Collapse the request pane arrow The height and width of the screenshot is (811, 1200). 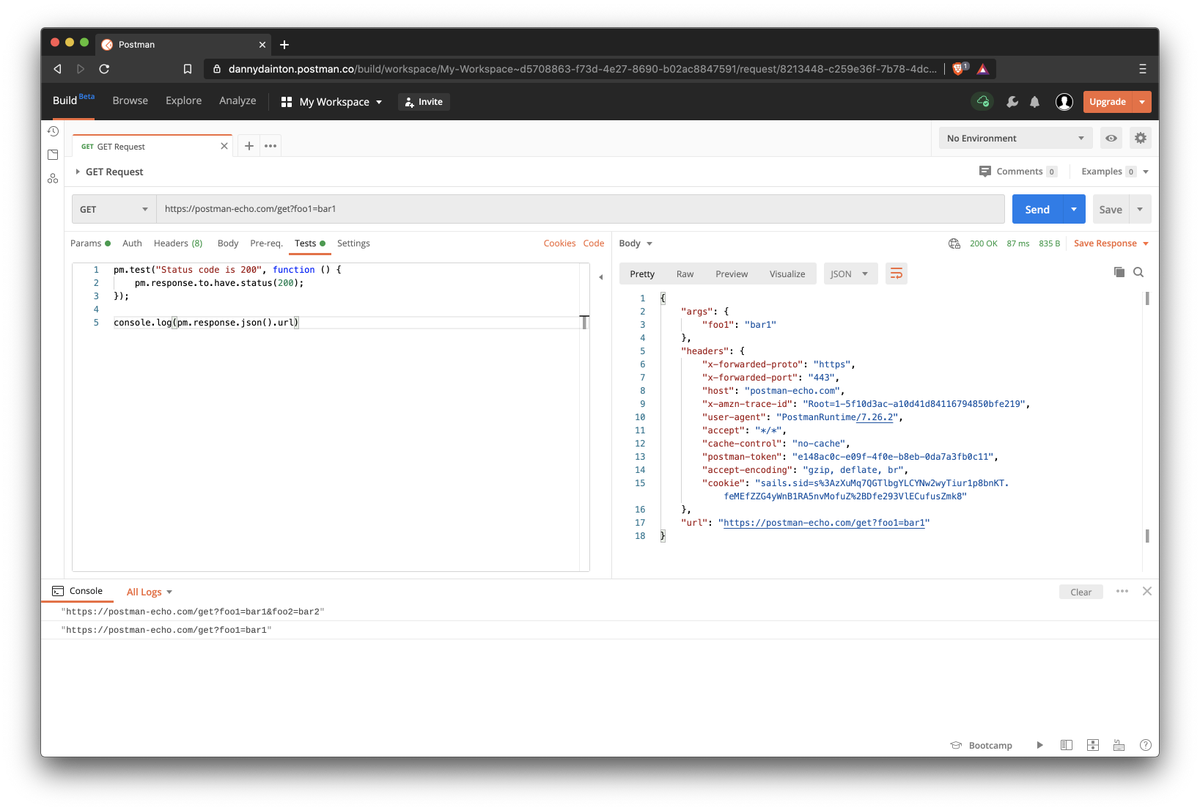[x=601, y=277]
